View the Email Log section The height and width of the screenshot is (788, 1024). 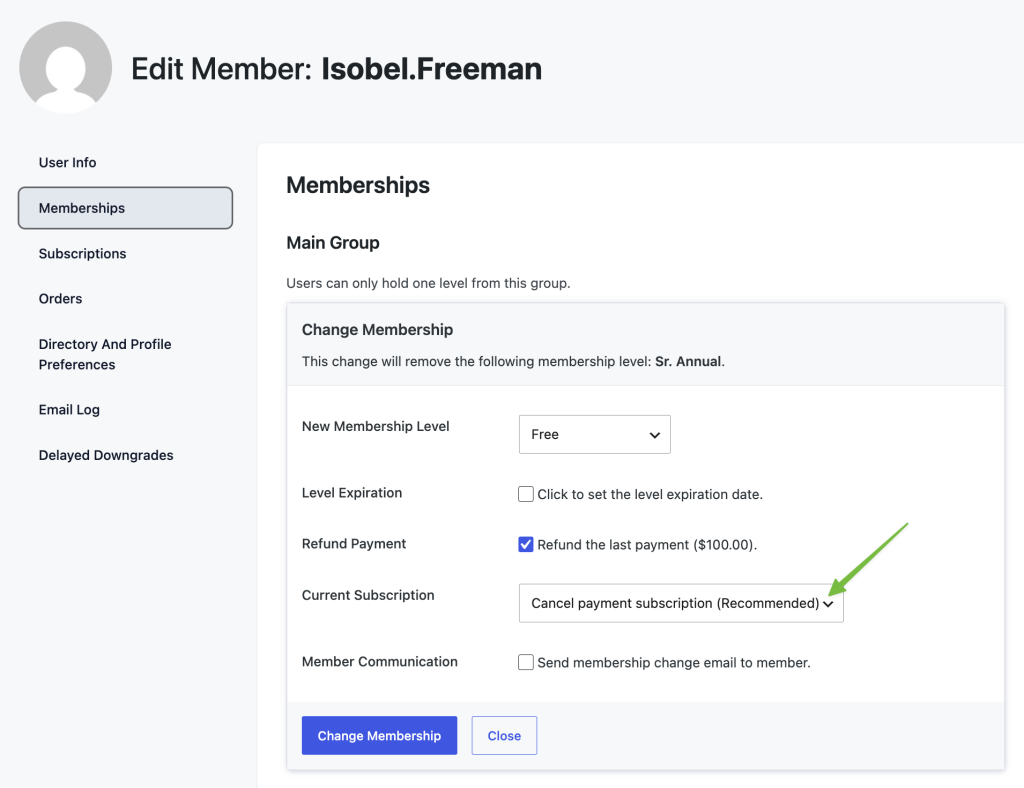[69, 409]
